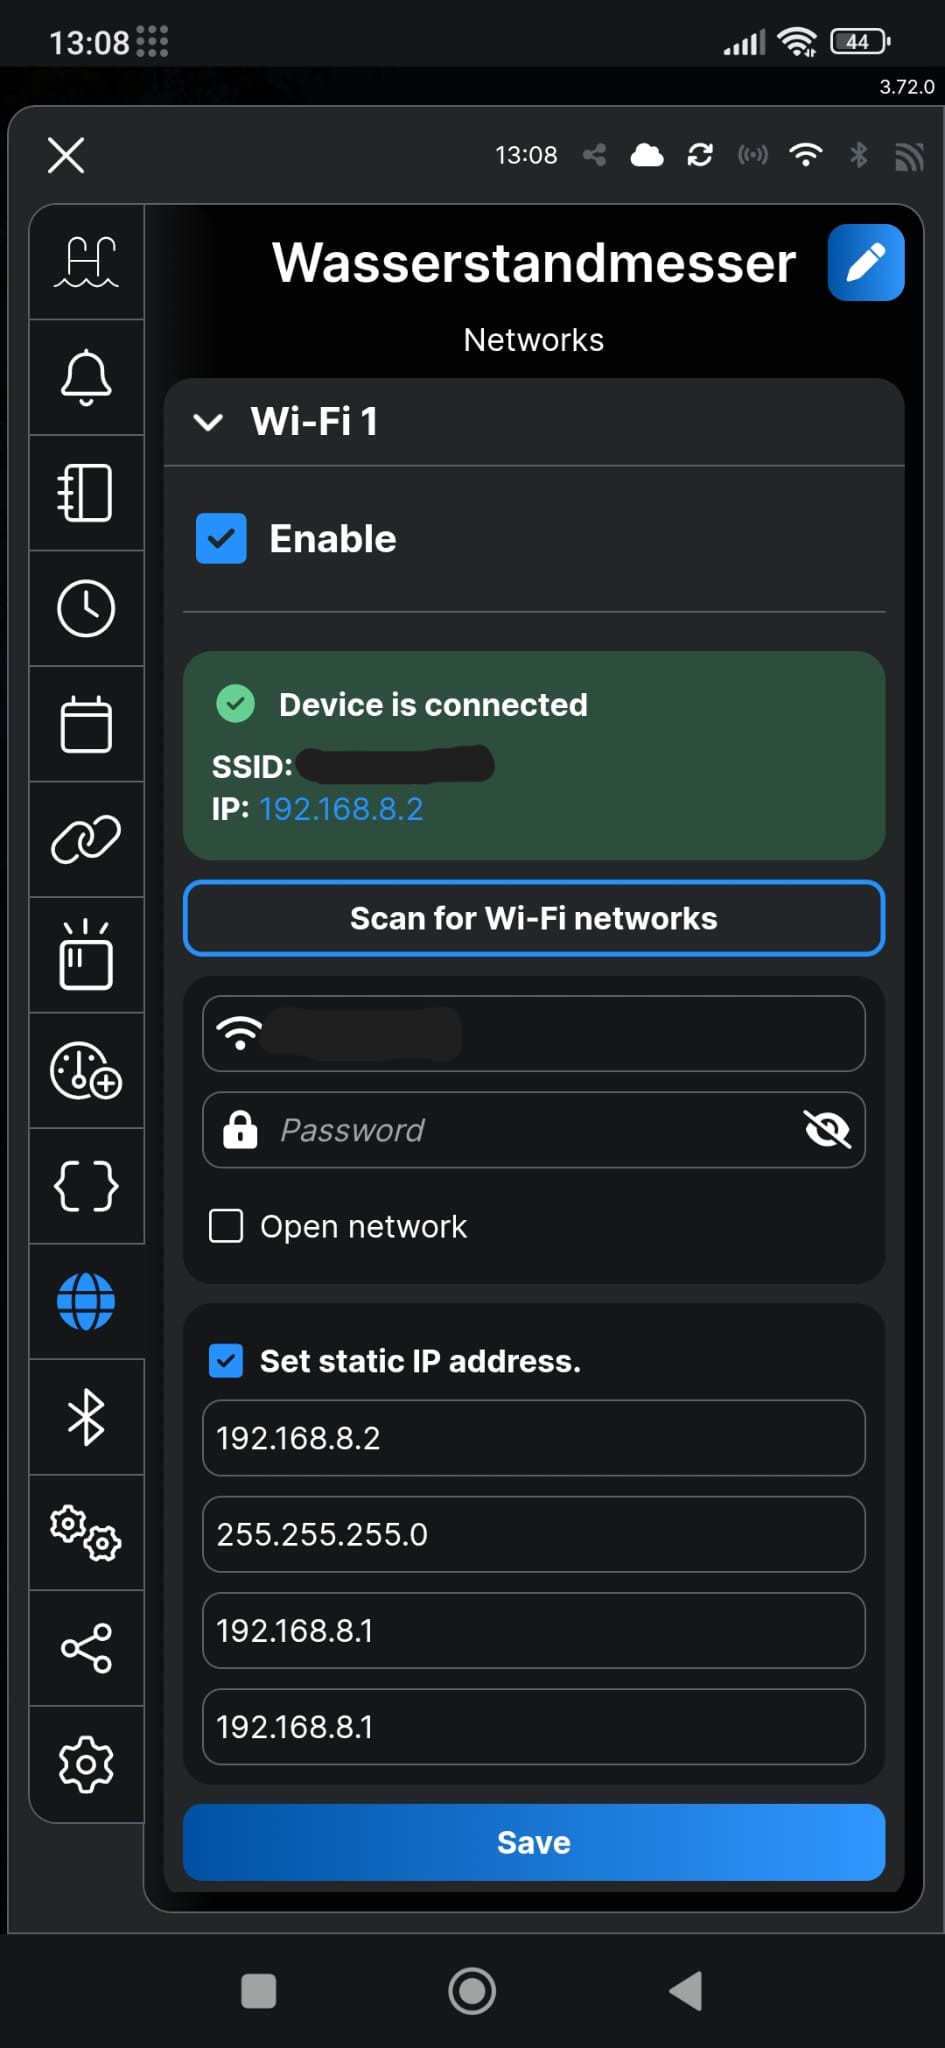Click Scan for Wi-Fi networks button
Image resolution: width=945 pixels, height=2048 pixels.
pyautogui.click(x=534, y=918)
